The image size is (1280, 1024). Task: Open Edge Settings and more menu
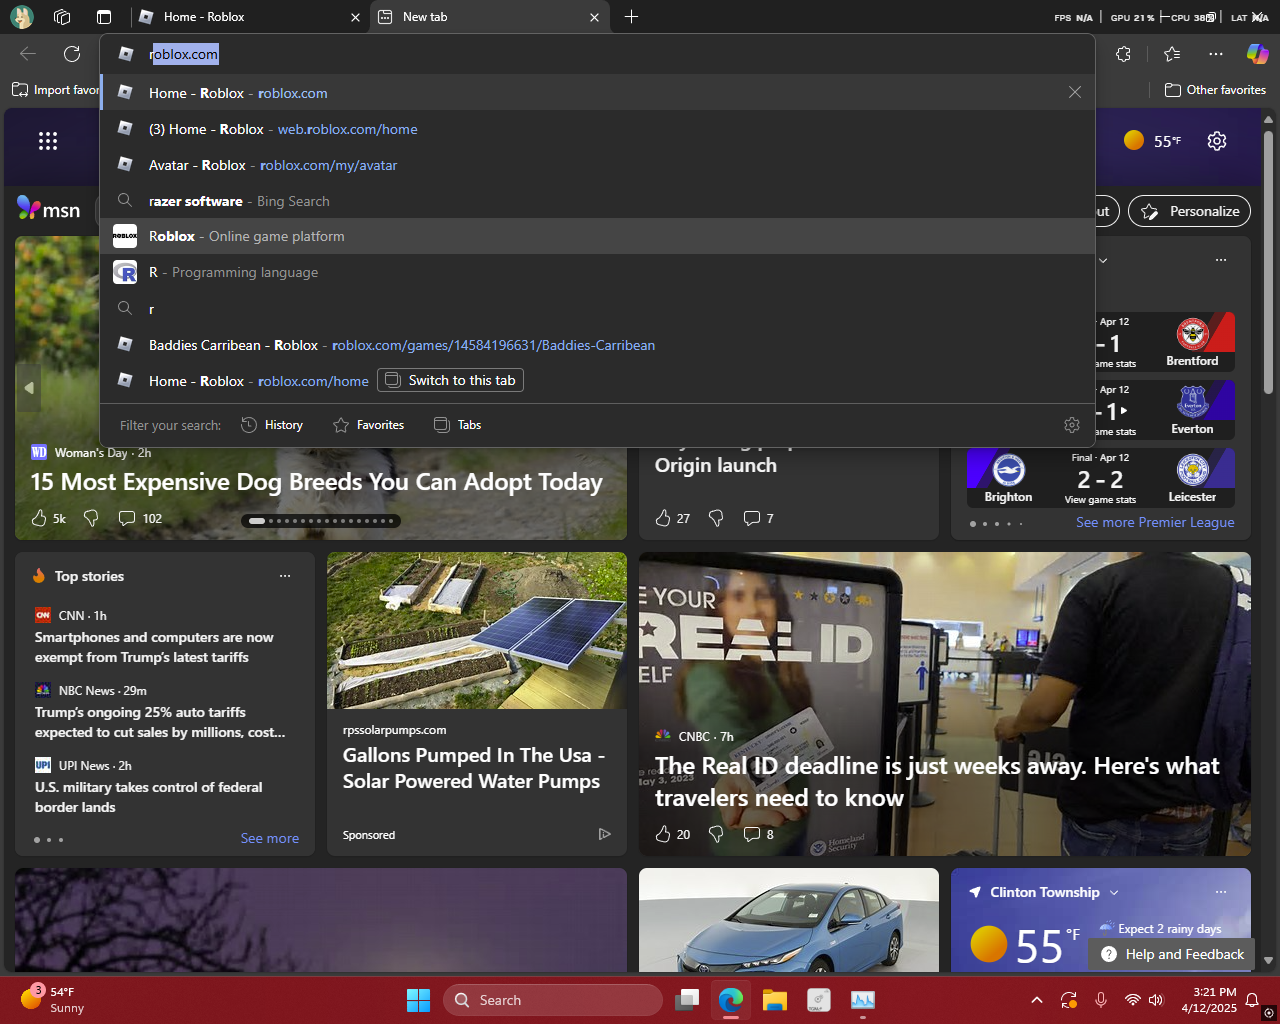coord(1215,54)
